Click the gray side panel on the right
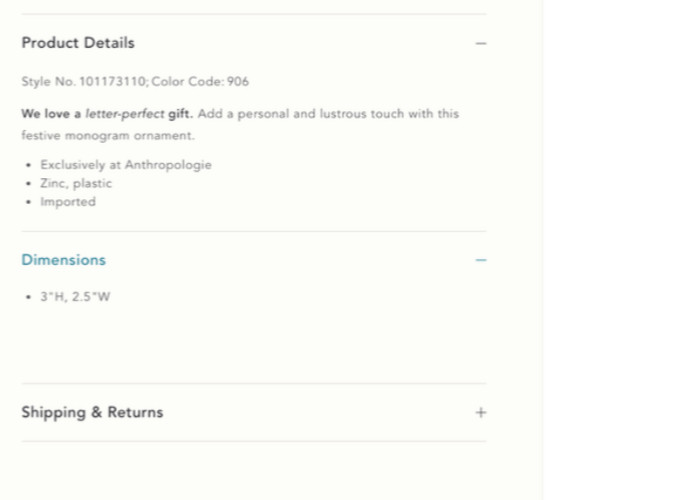The height and width of the screenshot is (500, 697). click(618, 250)
